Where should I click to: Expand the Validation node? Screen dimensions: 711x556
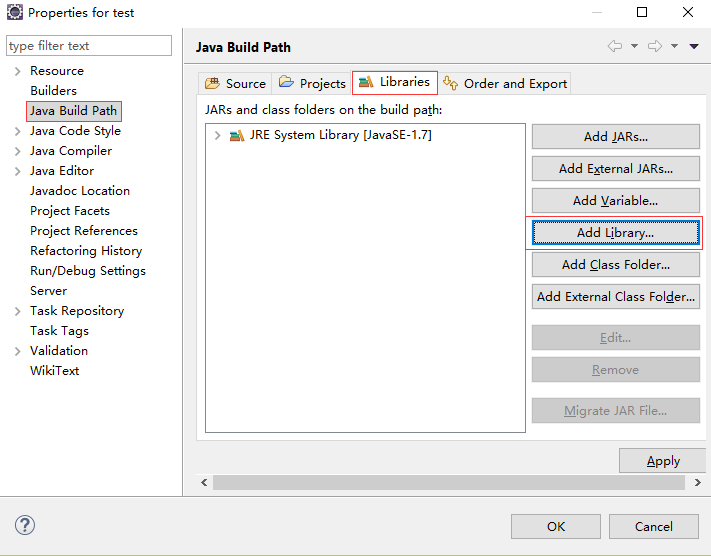tap(18, 351)
